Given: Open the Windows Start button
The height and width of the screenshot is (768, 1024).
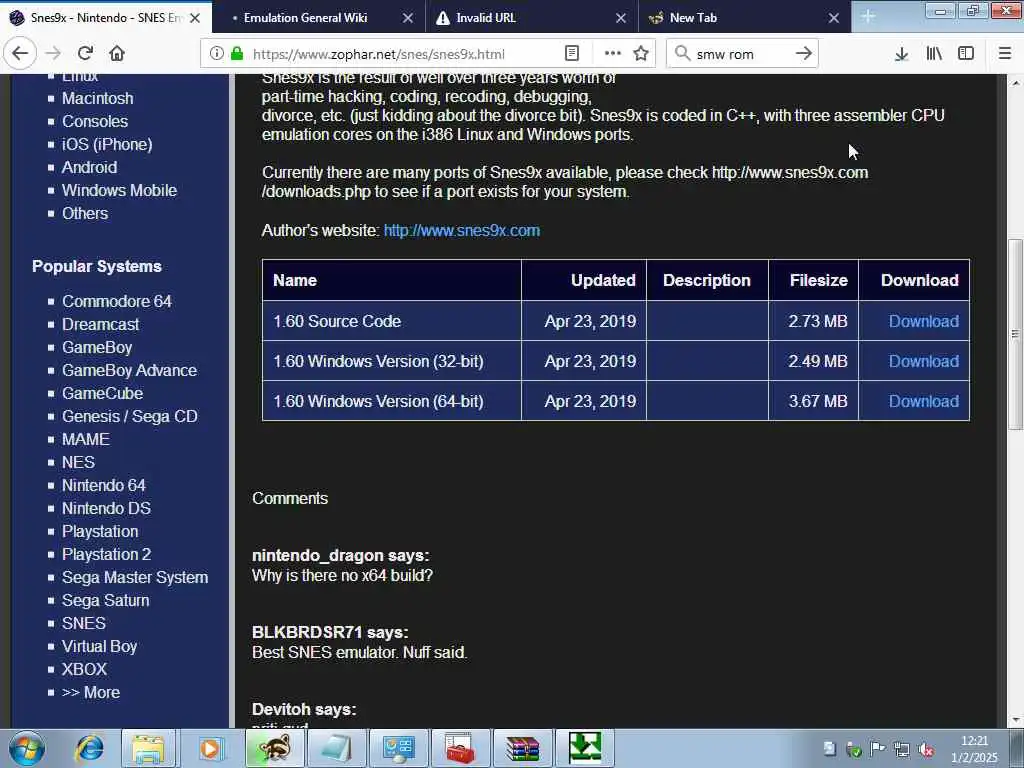Looking at the screenshot, I should (27, 748).
